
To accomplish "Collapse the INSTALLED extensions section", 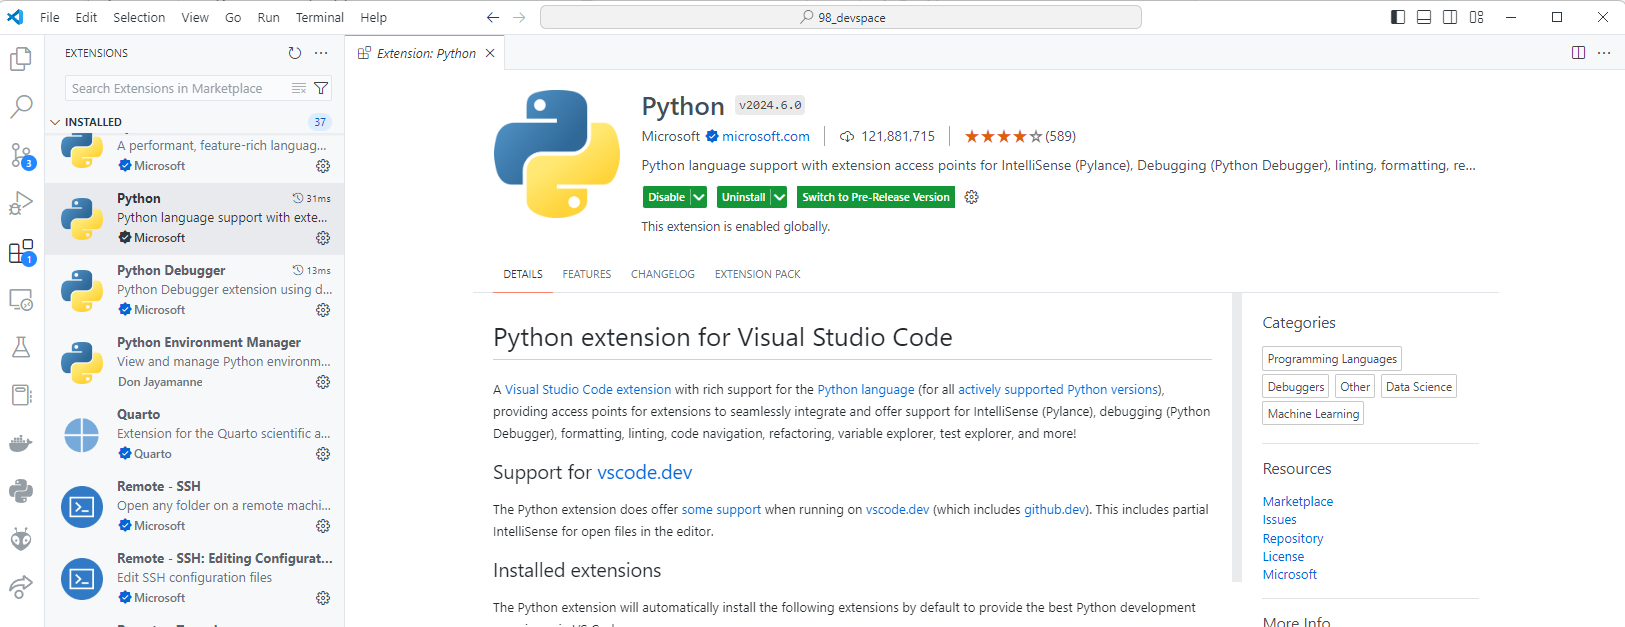I will click(x=55, y=122).
